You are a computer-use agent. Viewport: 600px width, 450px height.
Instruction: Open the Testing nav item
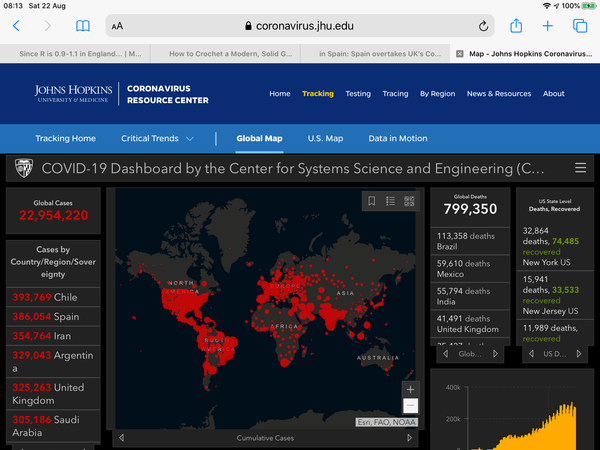pyautogui.click(x=358, y=94)
